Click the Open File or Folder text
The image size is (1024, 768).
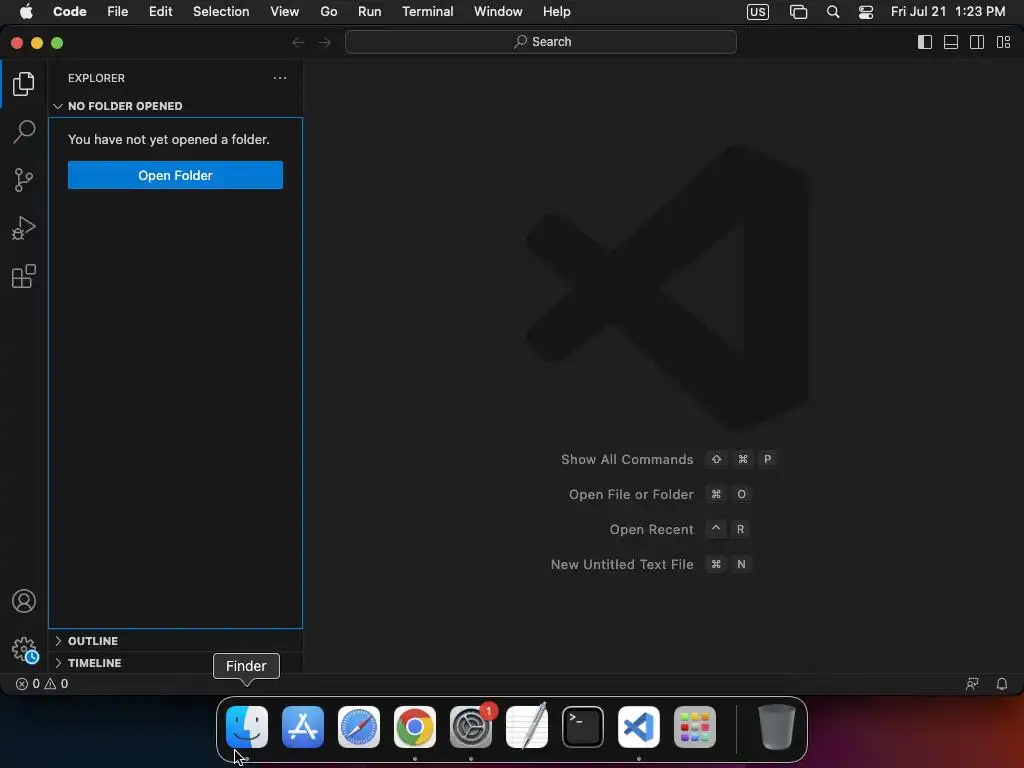pyautogui.click(x=631, y=494)
